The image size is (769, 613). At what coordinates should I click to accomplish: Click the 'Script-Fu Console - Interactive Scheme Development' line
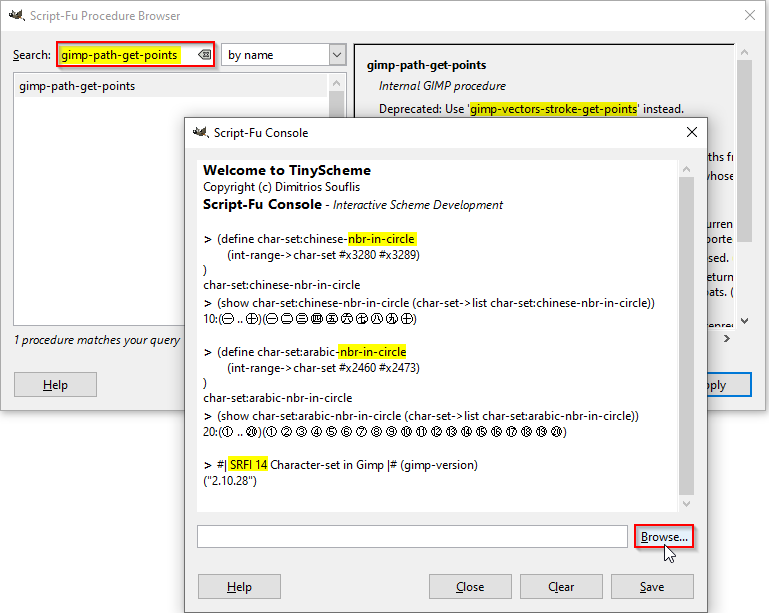tap(353, 204)
